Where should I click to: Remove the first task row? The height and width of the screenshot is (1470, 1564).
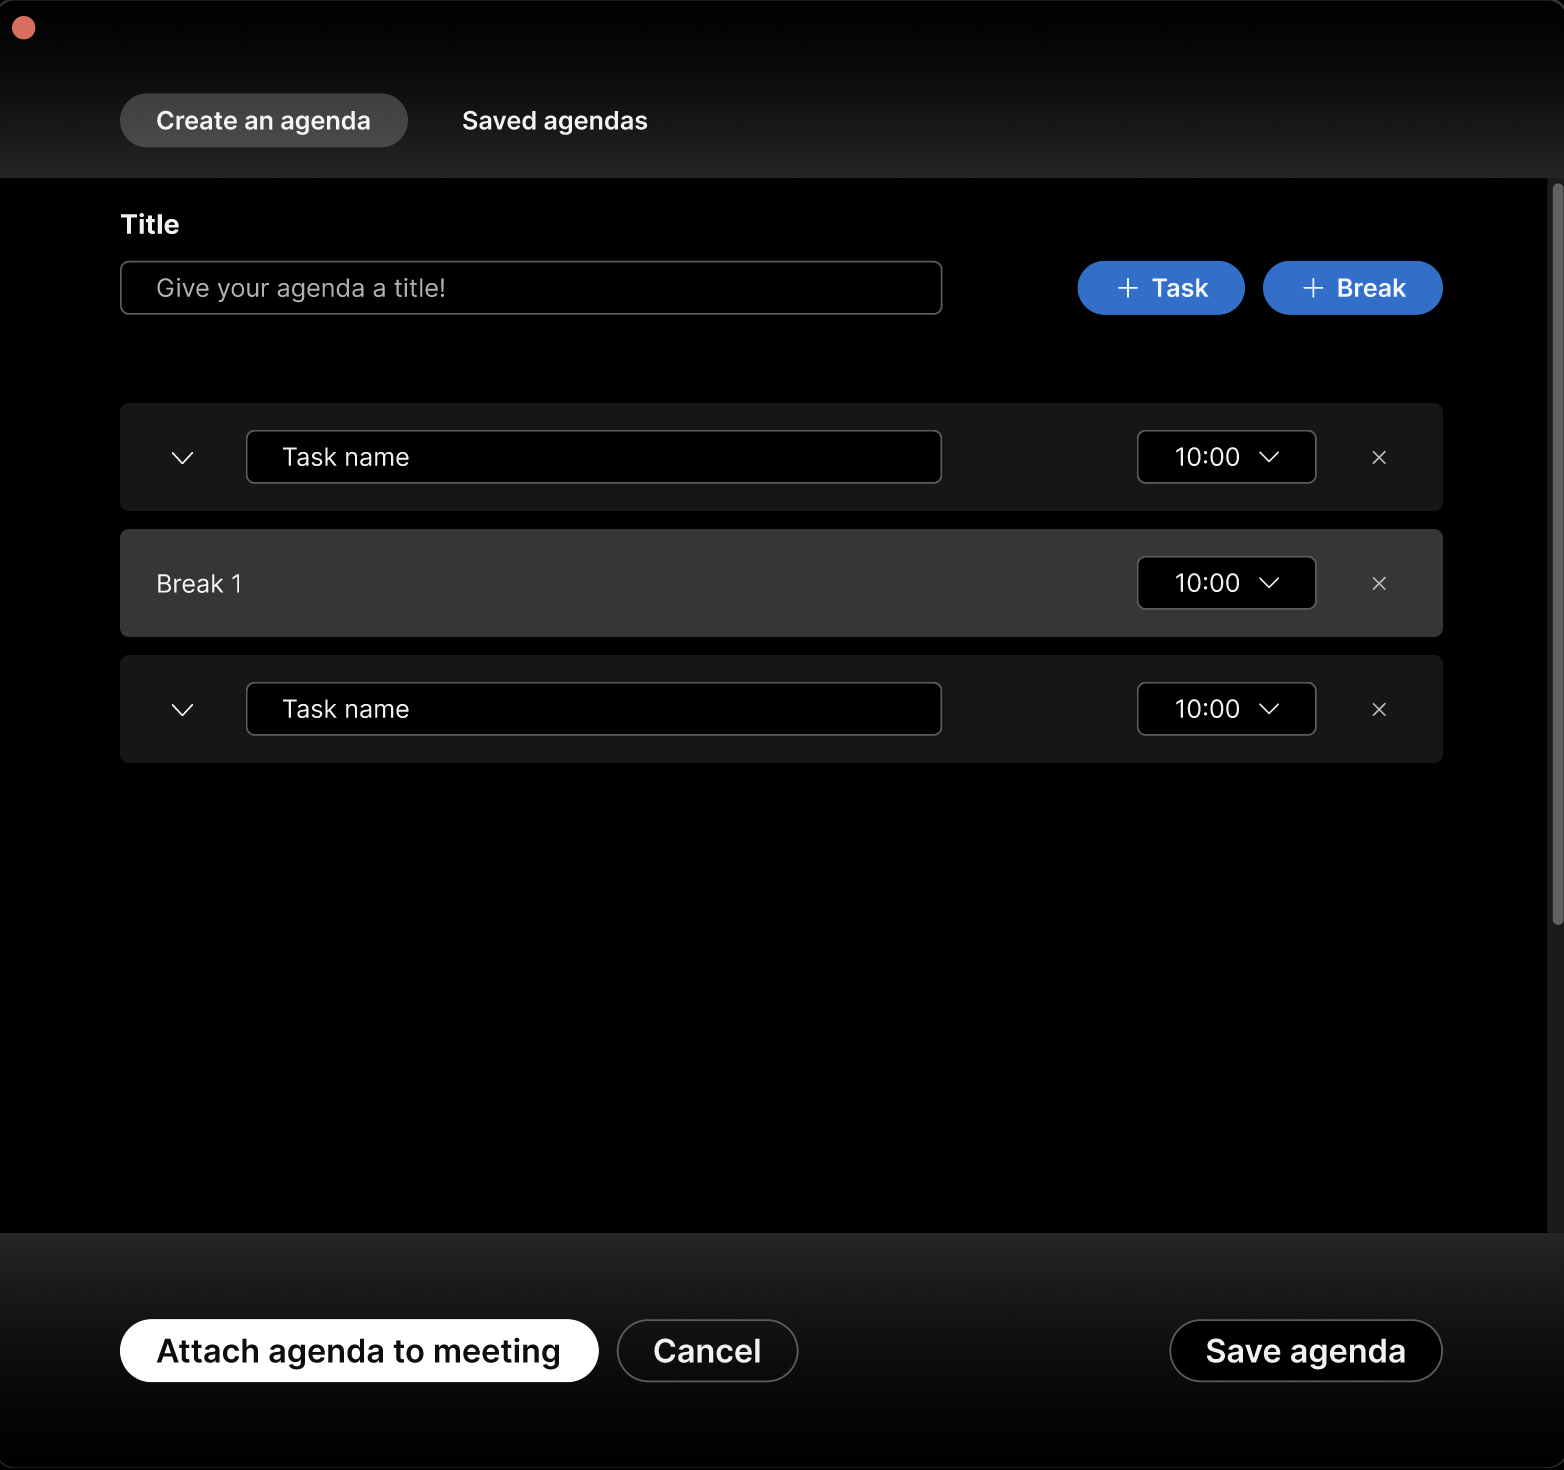(1379, 457)
